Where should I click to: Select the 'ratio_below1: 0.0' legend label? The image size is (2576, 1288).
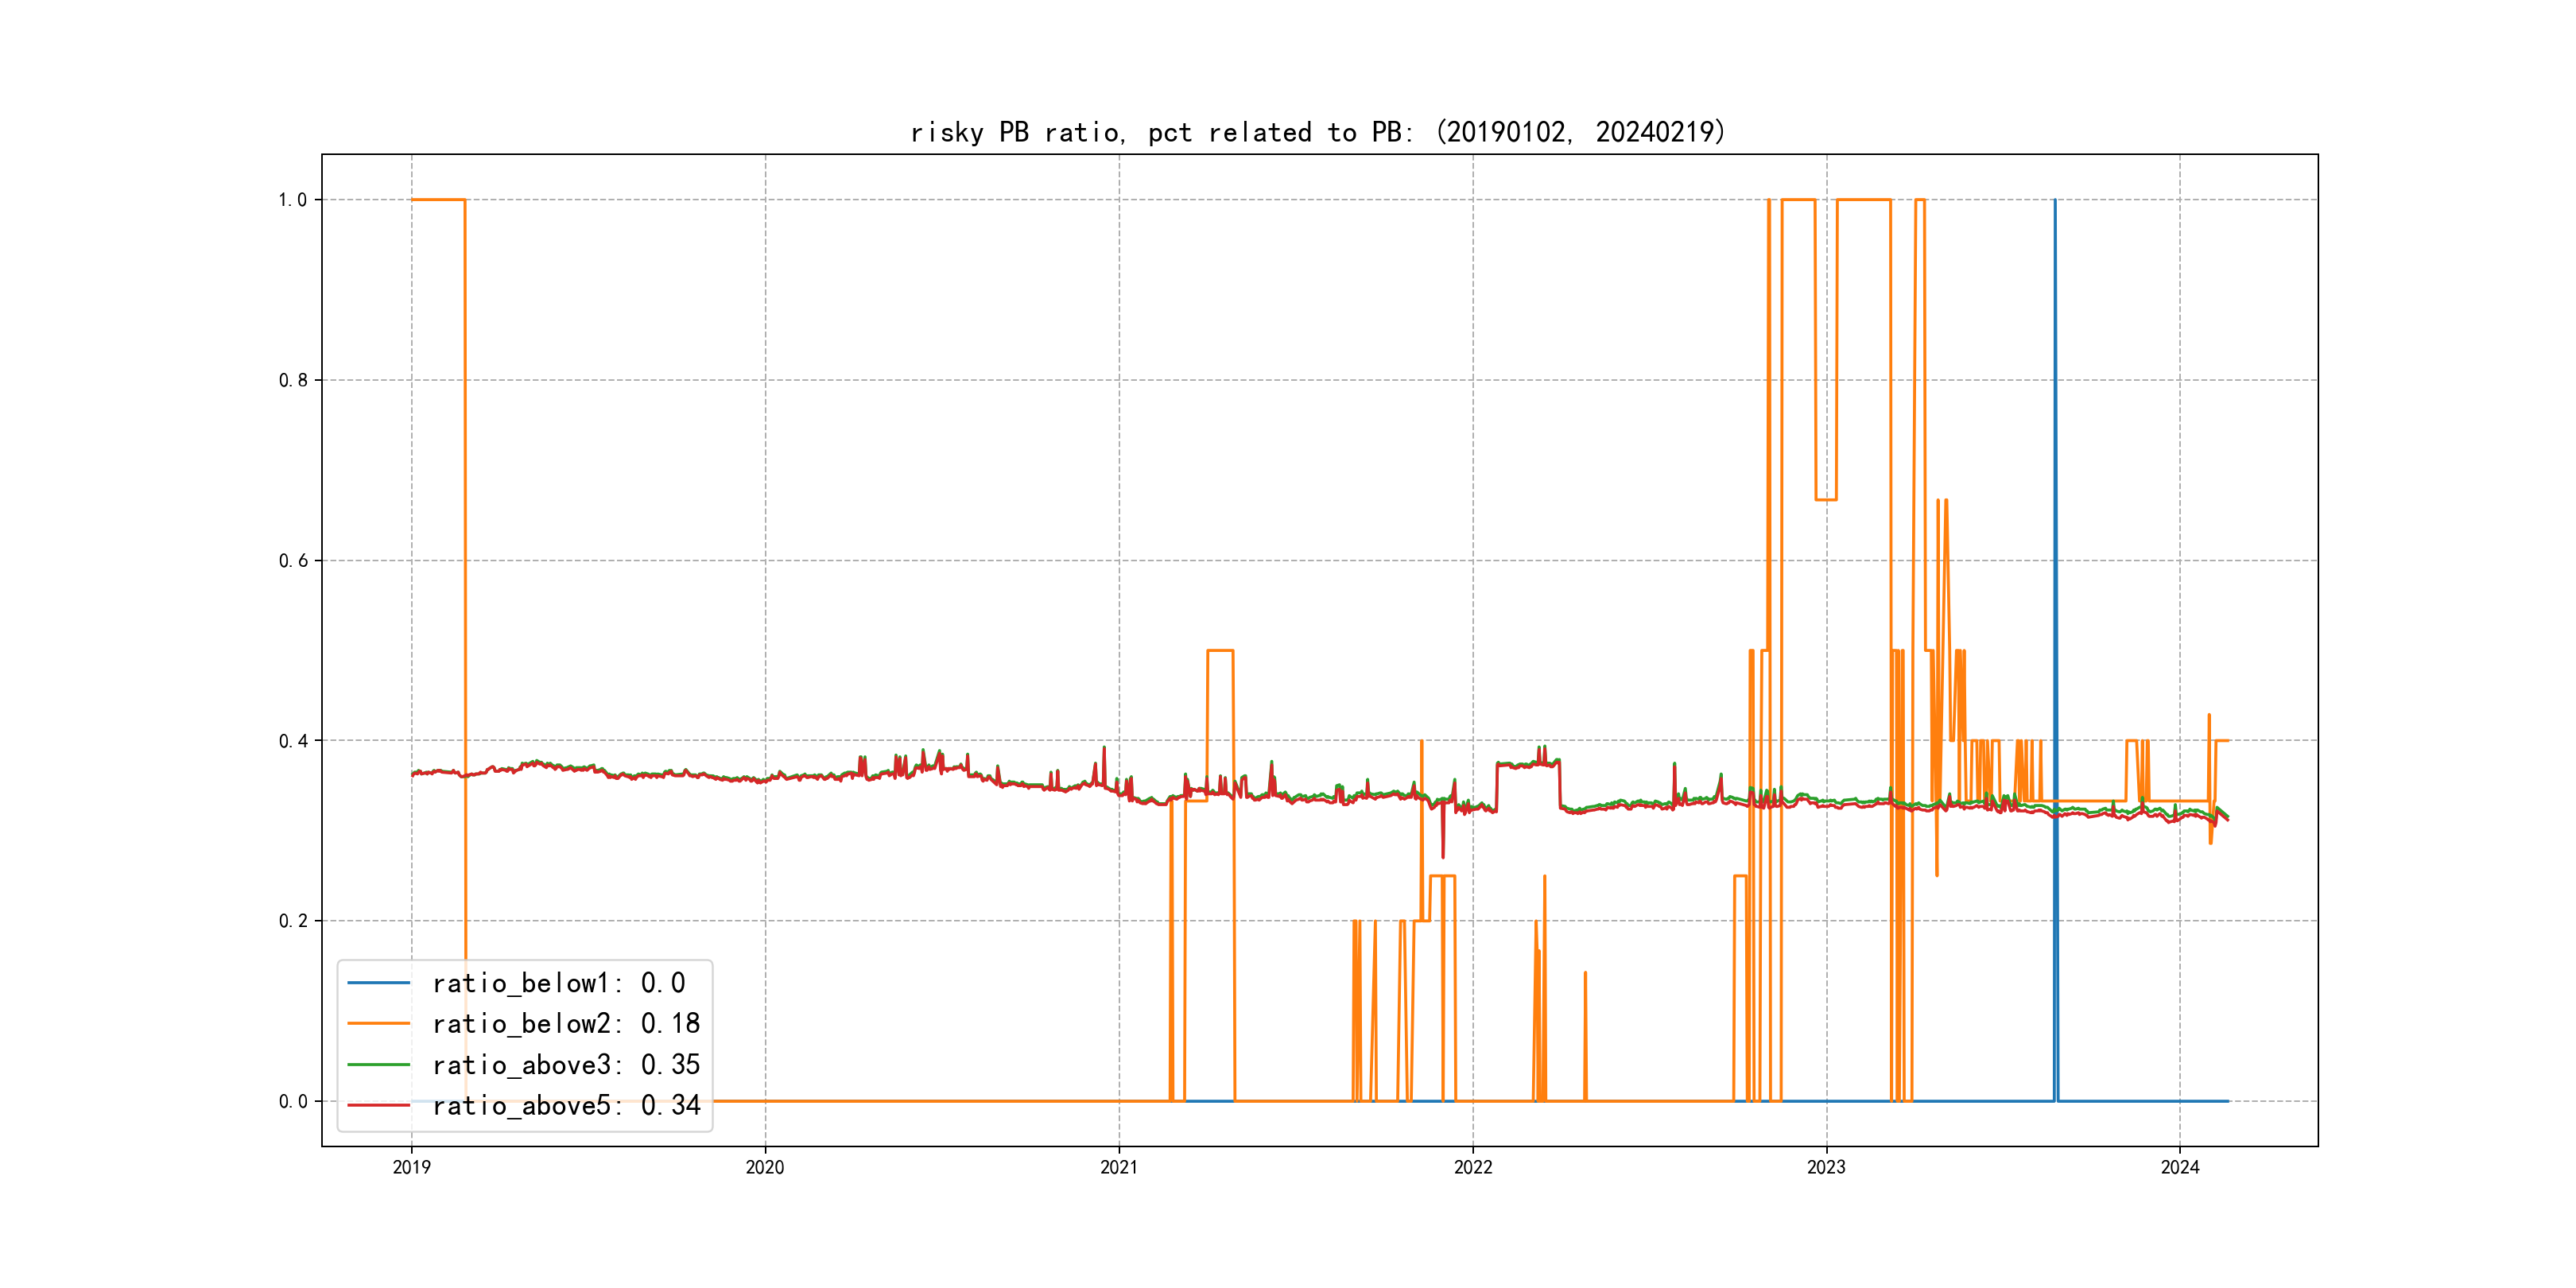click(x=558, y=983)
